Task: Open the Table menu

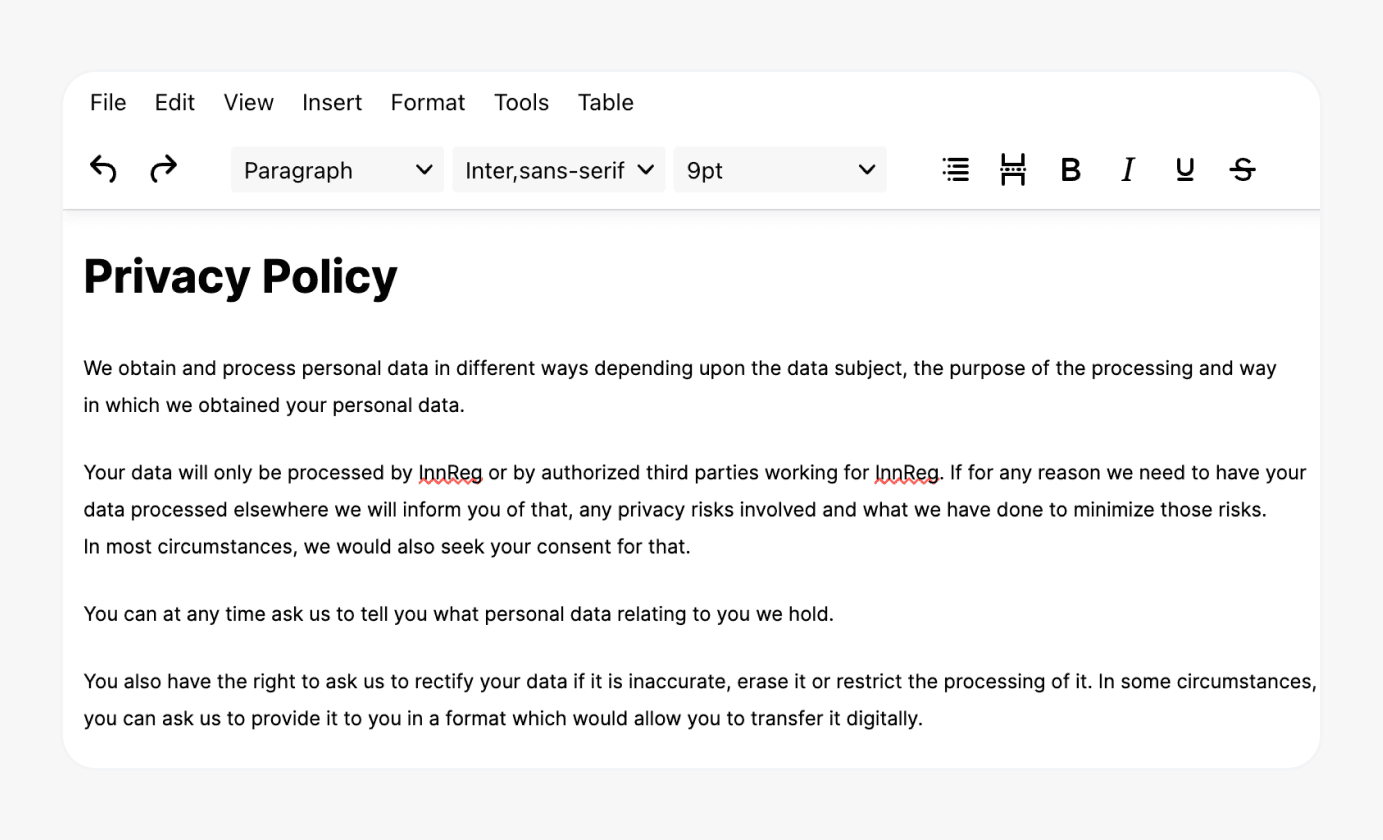Action: coord(605,102)
